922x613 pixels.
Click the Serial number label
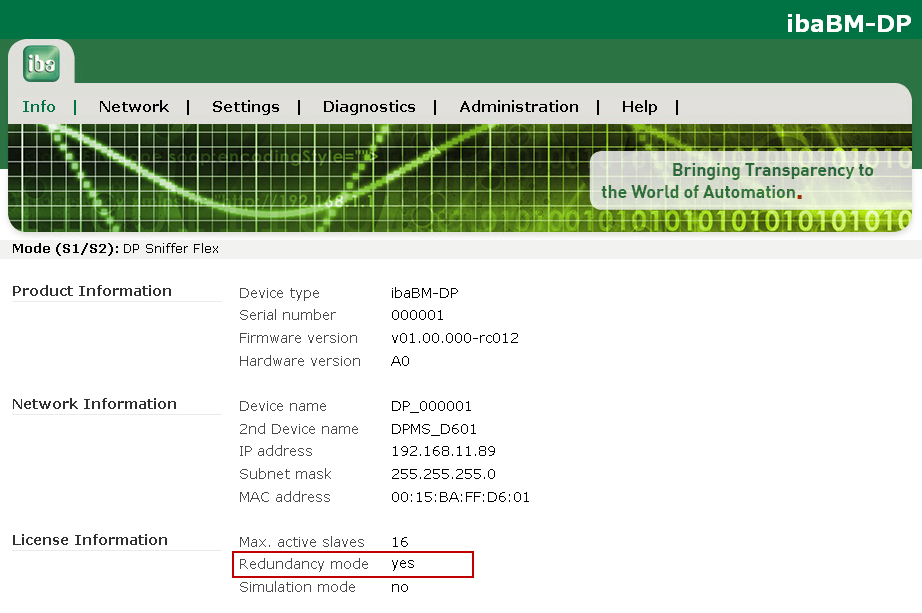pos(287,315)
